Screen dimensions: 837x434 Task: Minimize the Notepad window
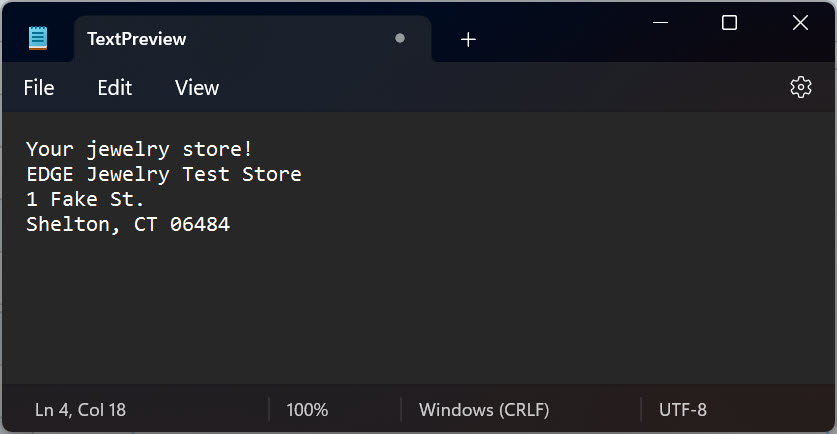coord(659,23)
